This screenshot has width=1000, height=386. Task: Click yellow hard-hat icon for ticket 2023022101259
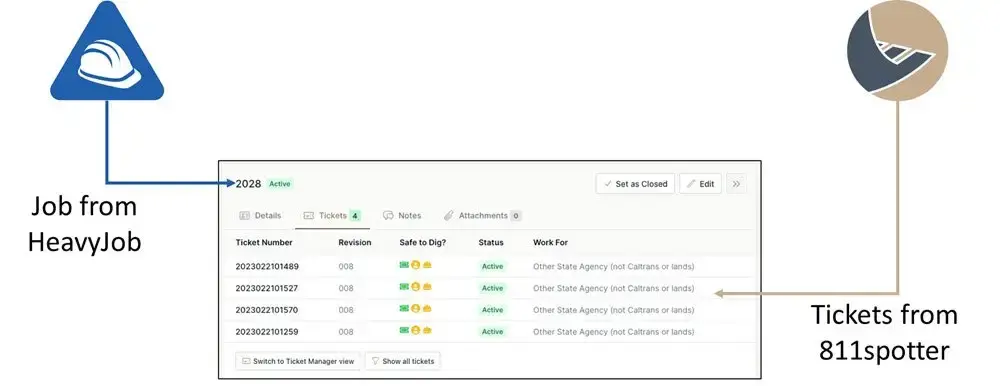(427, 330)
